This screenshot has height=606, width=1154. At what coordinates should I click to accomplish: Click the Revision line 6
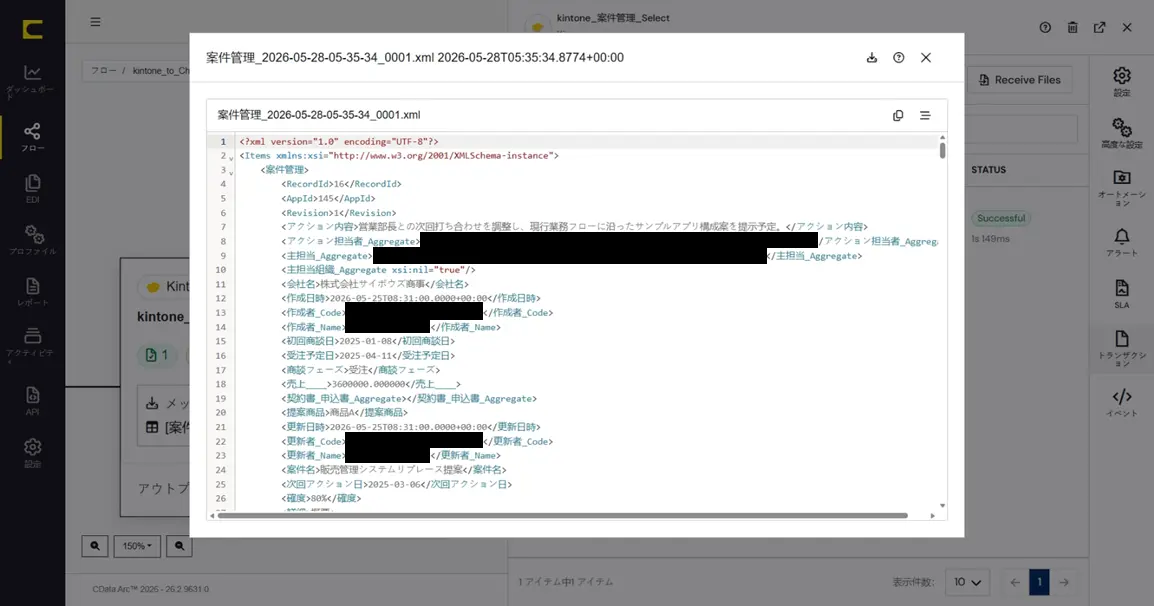click(x=338, y=213)
